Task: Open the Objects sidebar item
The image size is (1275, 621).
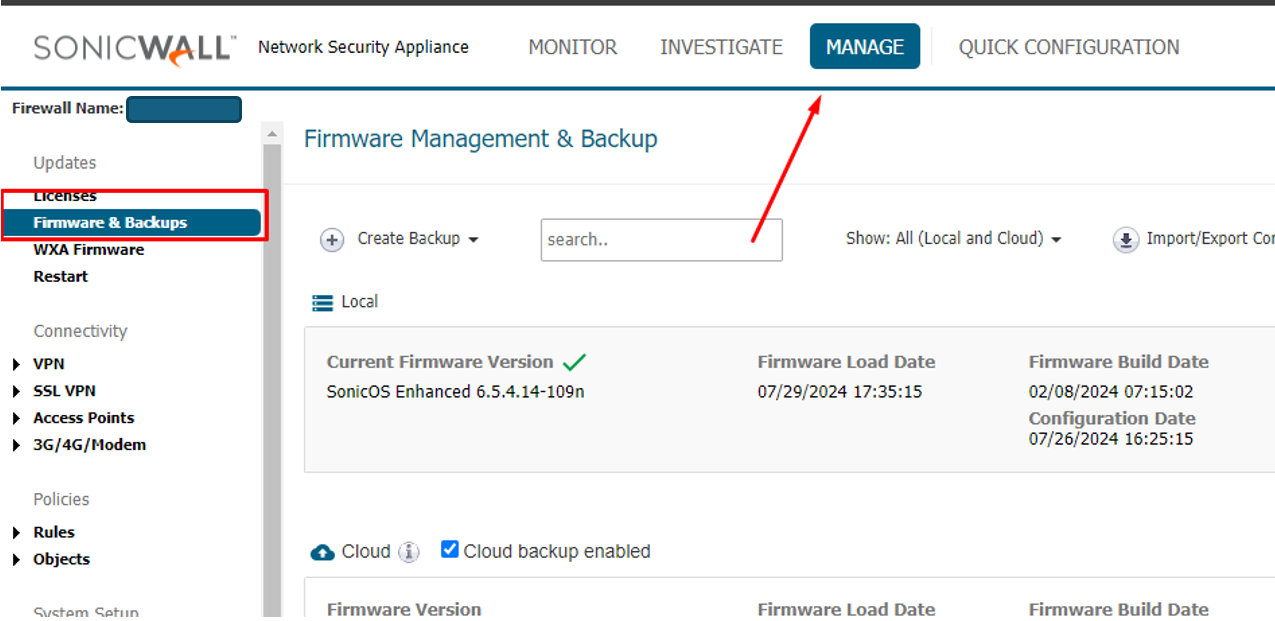Action: (x=62, y=560)
